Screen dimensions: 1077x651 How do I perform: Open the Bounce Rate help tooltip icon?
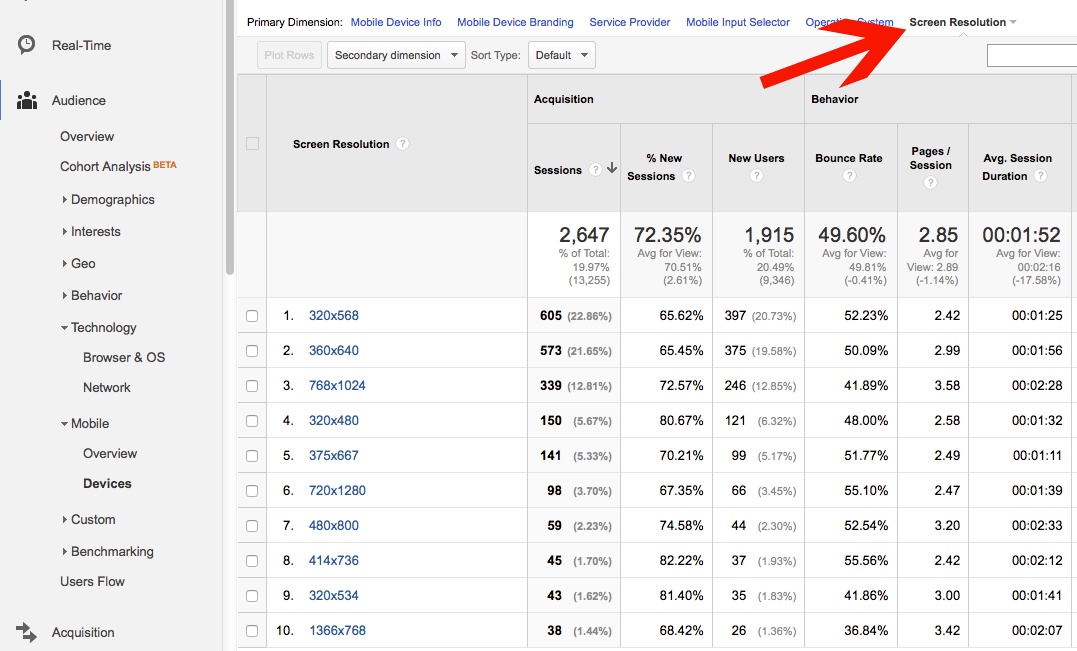point(849,174)
